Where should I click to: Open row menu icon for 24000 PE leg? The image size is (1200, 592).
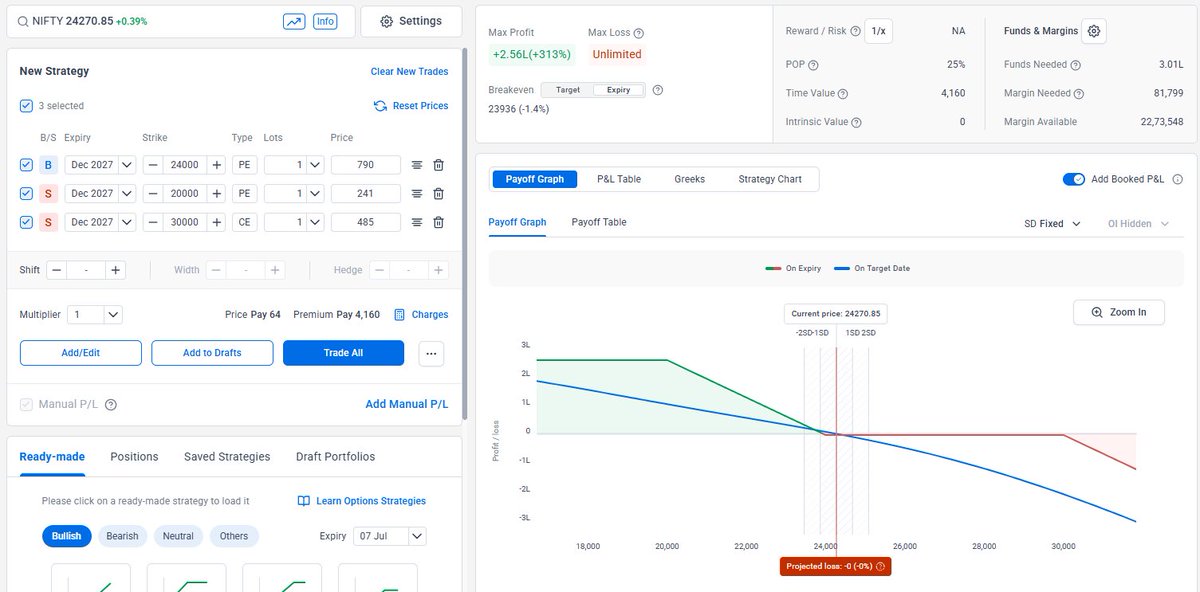pyautogui.click(x=417, y=165)
